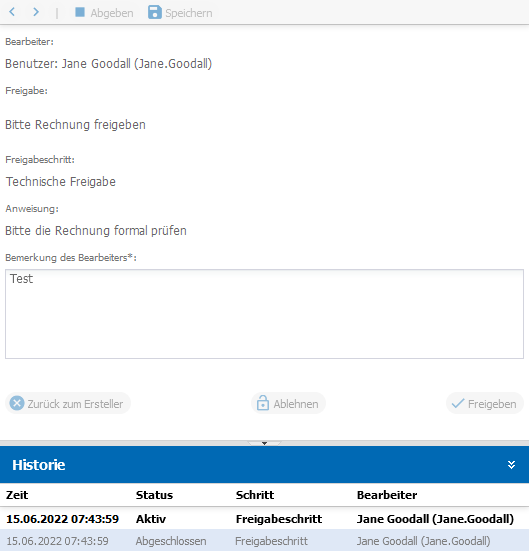The height and width of the screenshot is (558, 529).
Task: Click inside the Bemerkung des Bearbeiters text box
Action: pos(264,314)
